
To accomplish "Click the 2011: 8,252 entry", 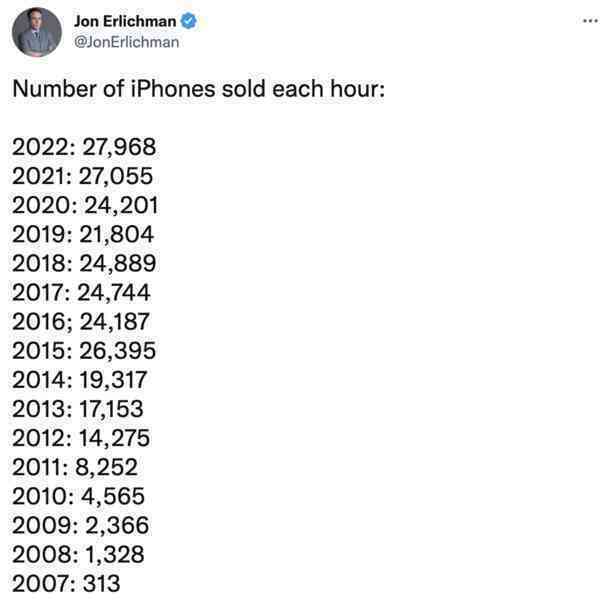I will click(x=75, y=467).
